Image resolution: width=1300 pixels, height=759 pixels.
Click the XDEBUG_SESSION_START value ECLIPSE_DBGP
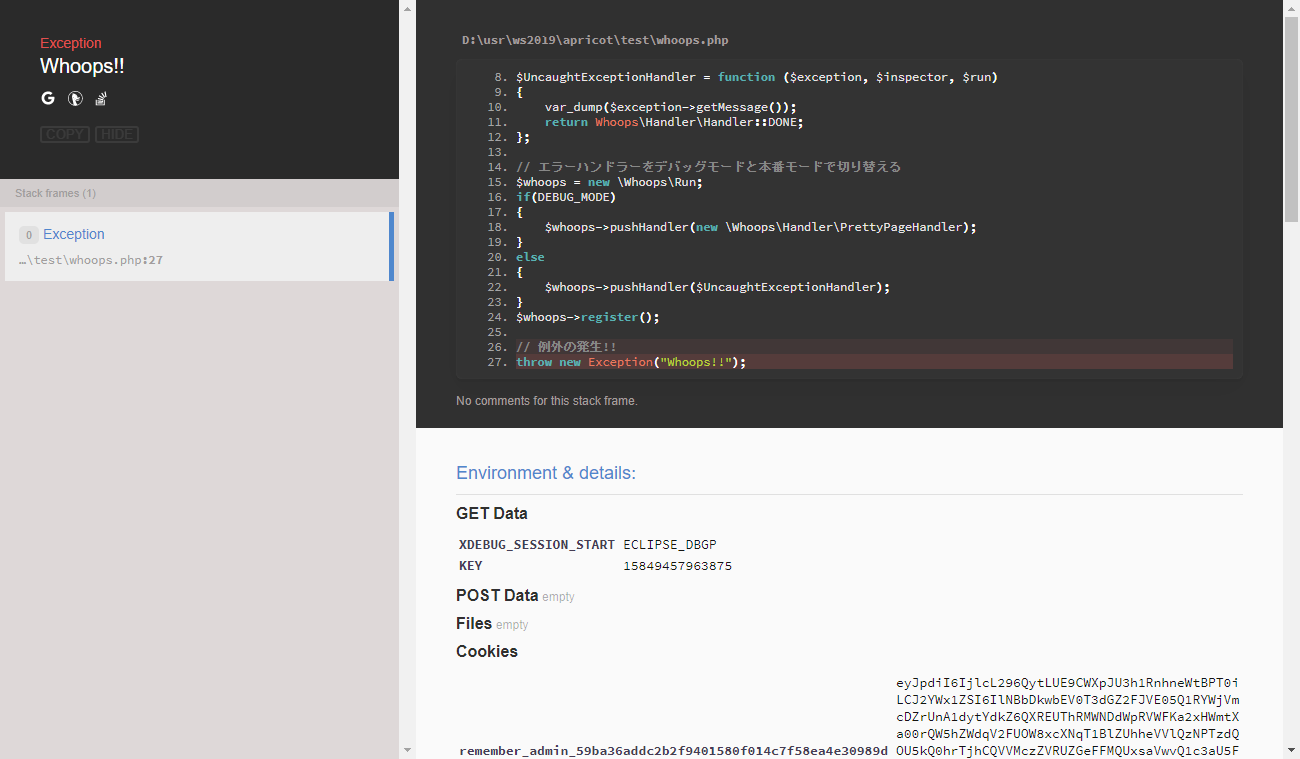pyautogui.click(x=669, y=545)
